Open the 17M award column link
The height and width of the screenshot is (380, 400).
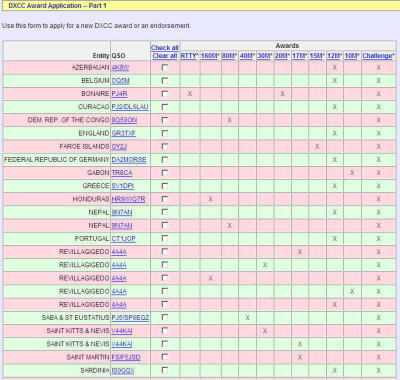click(299, 56)
